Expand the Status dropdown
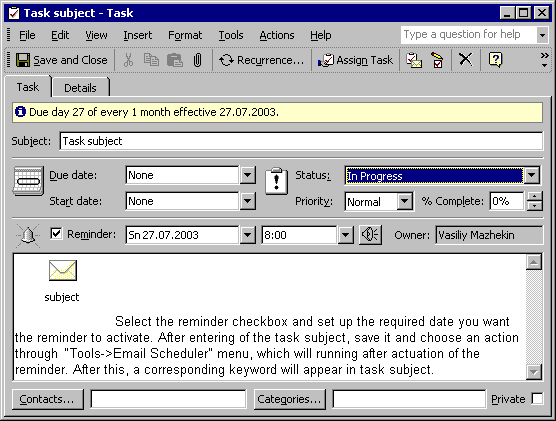 pos(532,175)
